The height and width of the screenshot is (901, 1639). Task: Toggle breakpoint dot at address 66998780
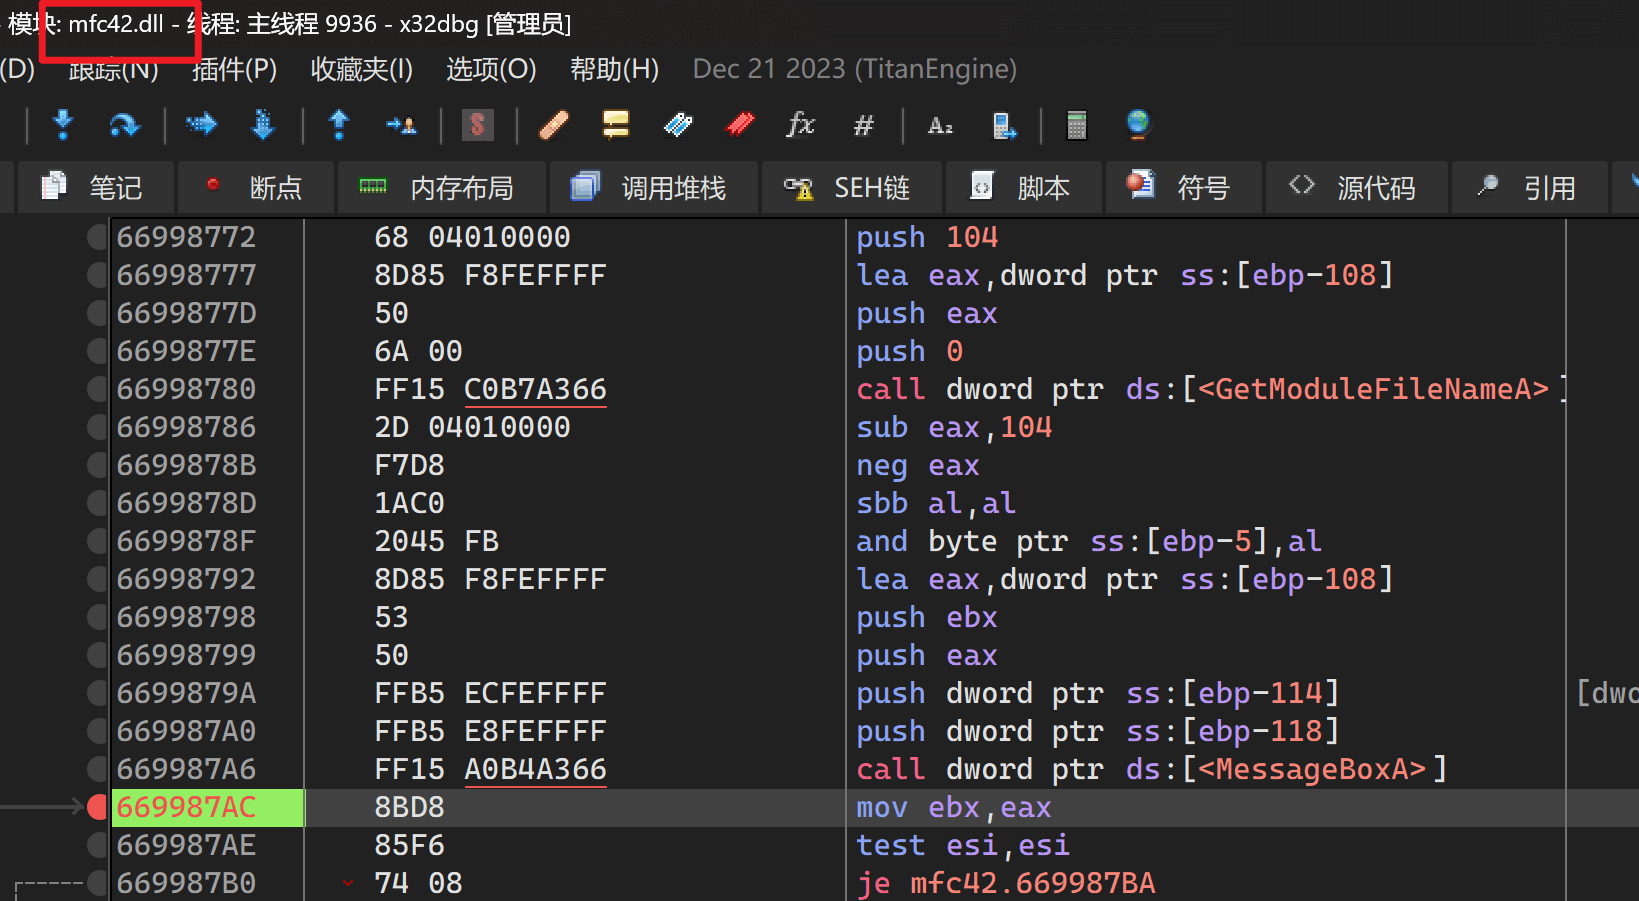pyautogui.click(x=97, y=389)
